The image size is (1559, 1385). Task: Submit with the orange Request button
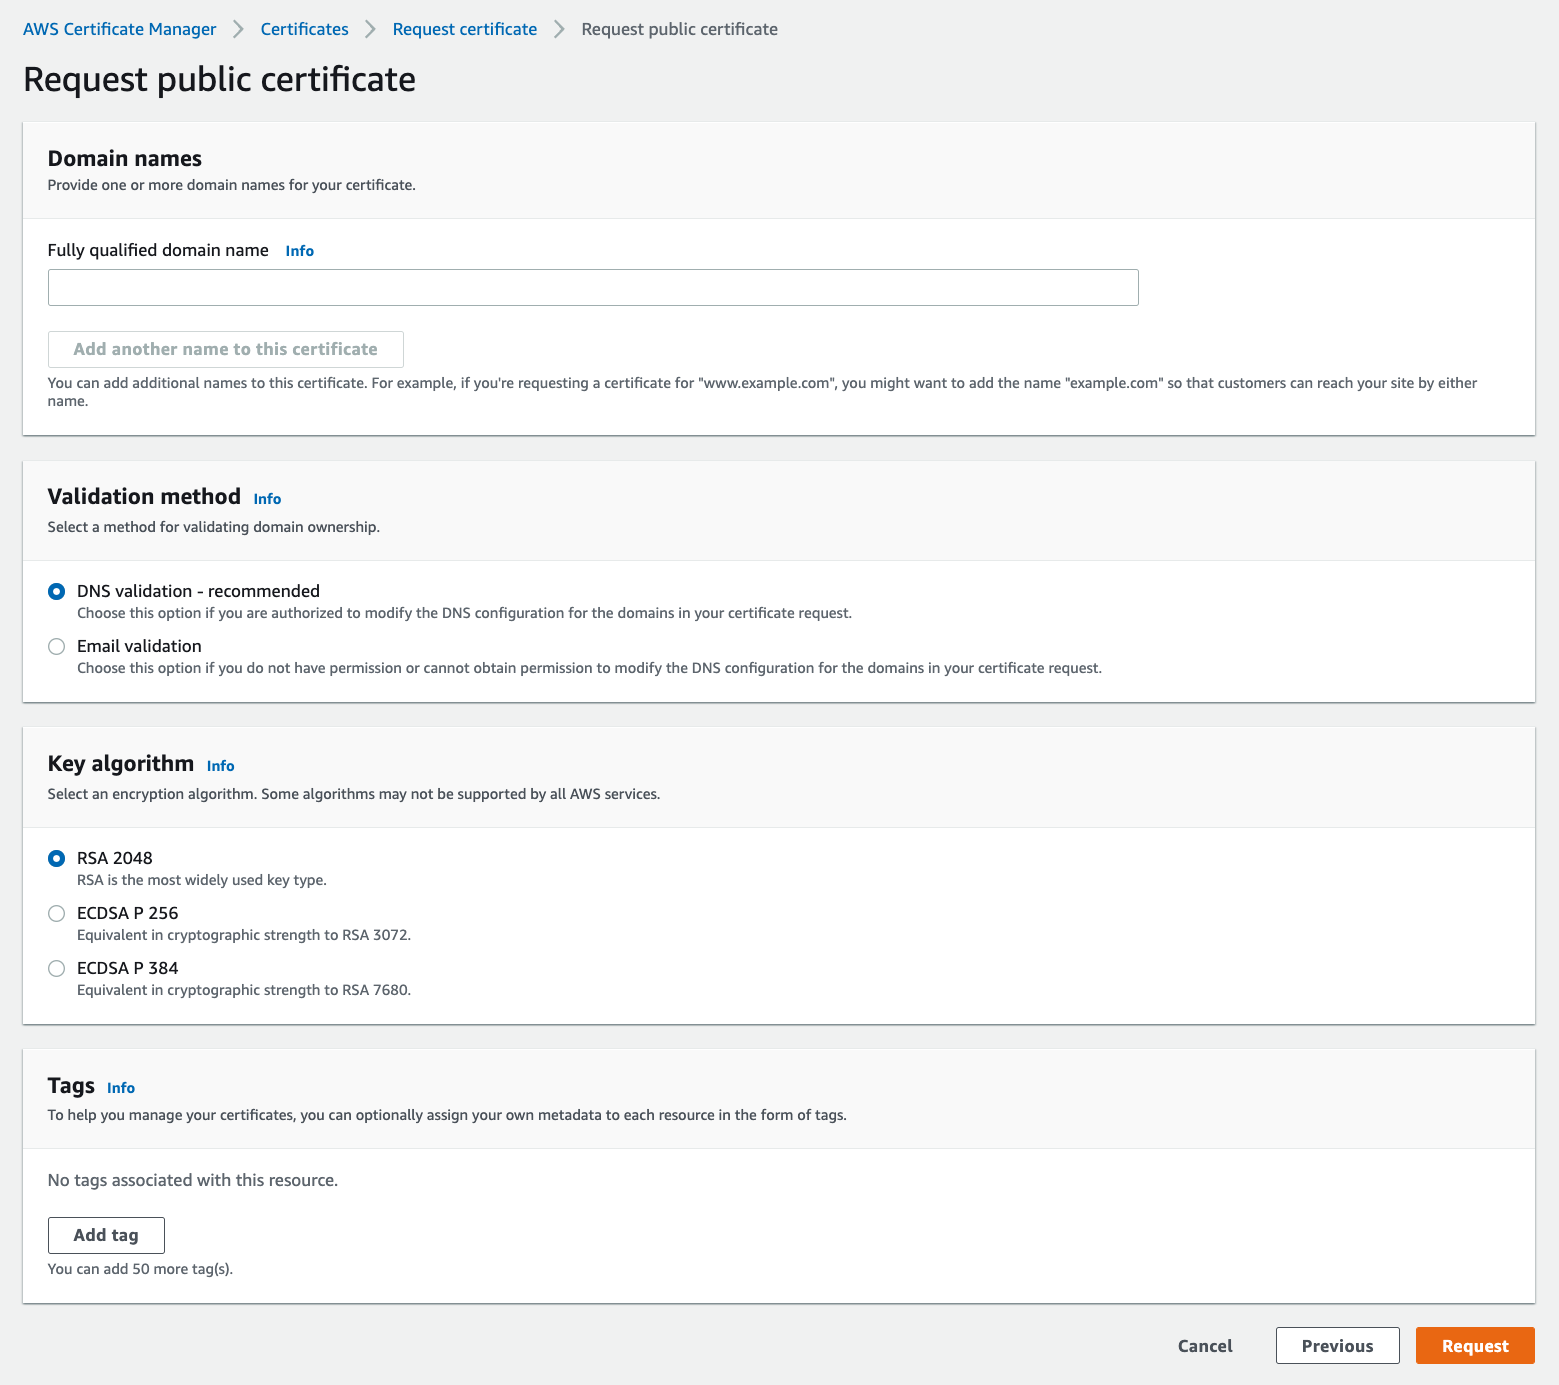tap(1474, 1346)
